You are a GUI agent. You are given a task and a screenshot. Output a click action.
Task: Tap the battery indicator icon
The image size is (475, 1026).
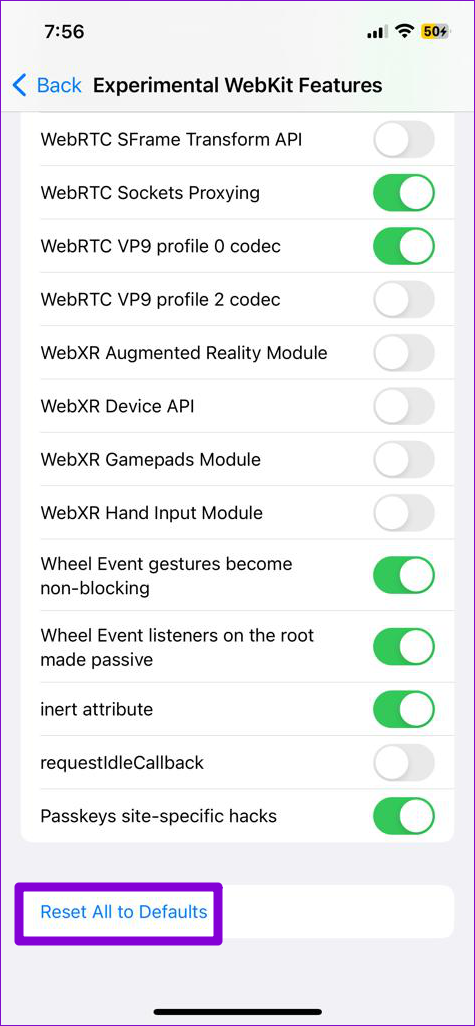(436, 31)
